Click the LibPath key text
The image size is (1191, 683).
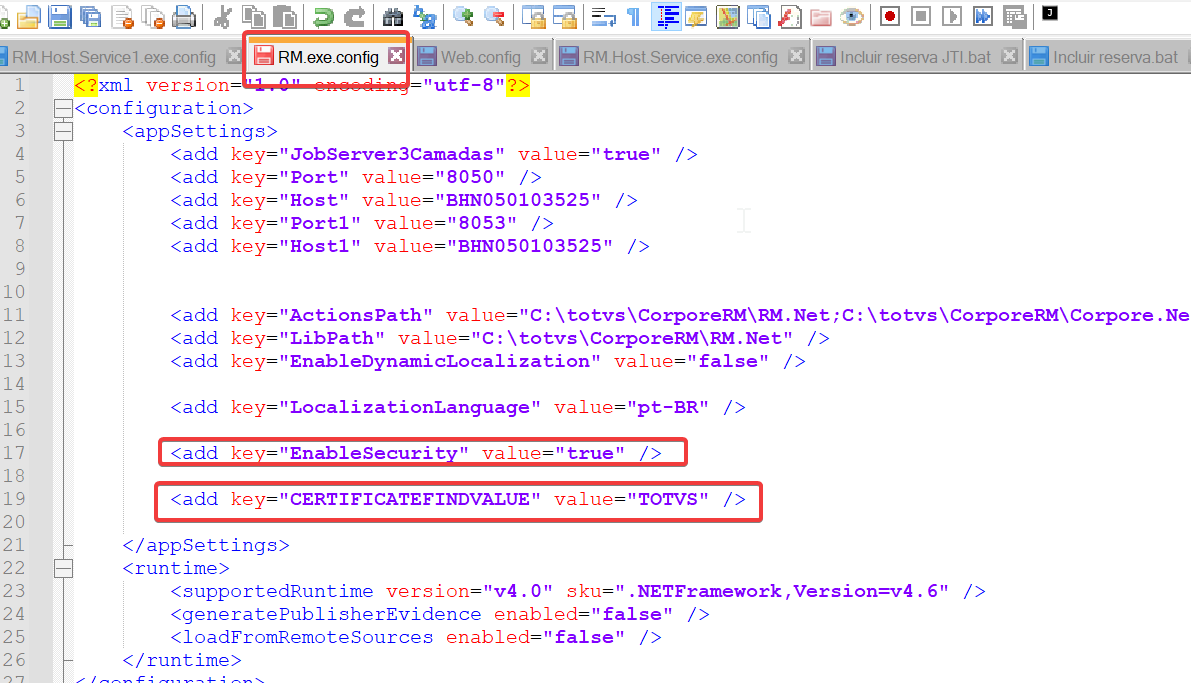click(x=332, y=338)
